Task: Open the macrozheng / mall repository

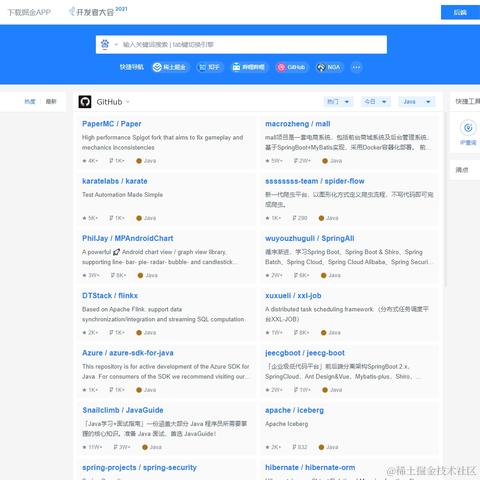Action: click(298, 124)
